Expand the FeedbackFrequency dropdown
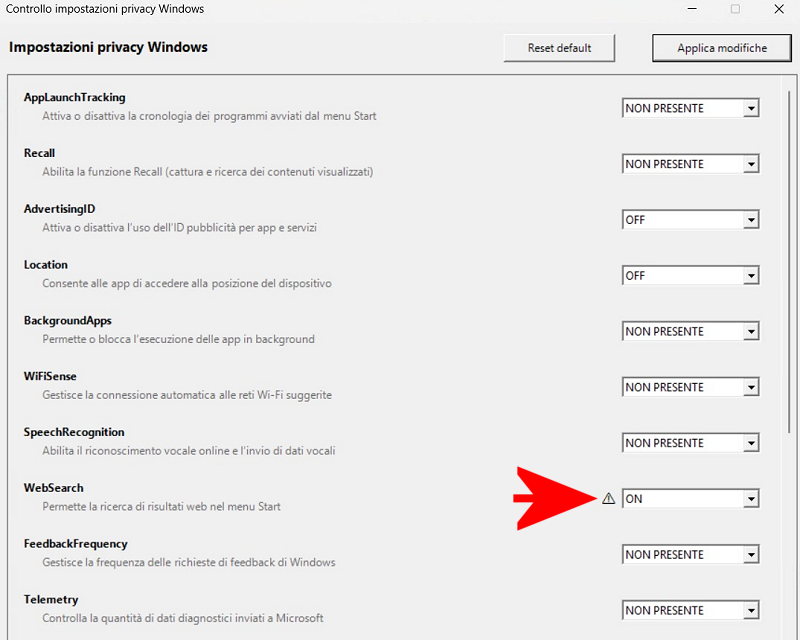The image size is (800, 640). (690, 554)
